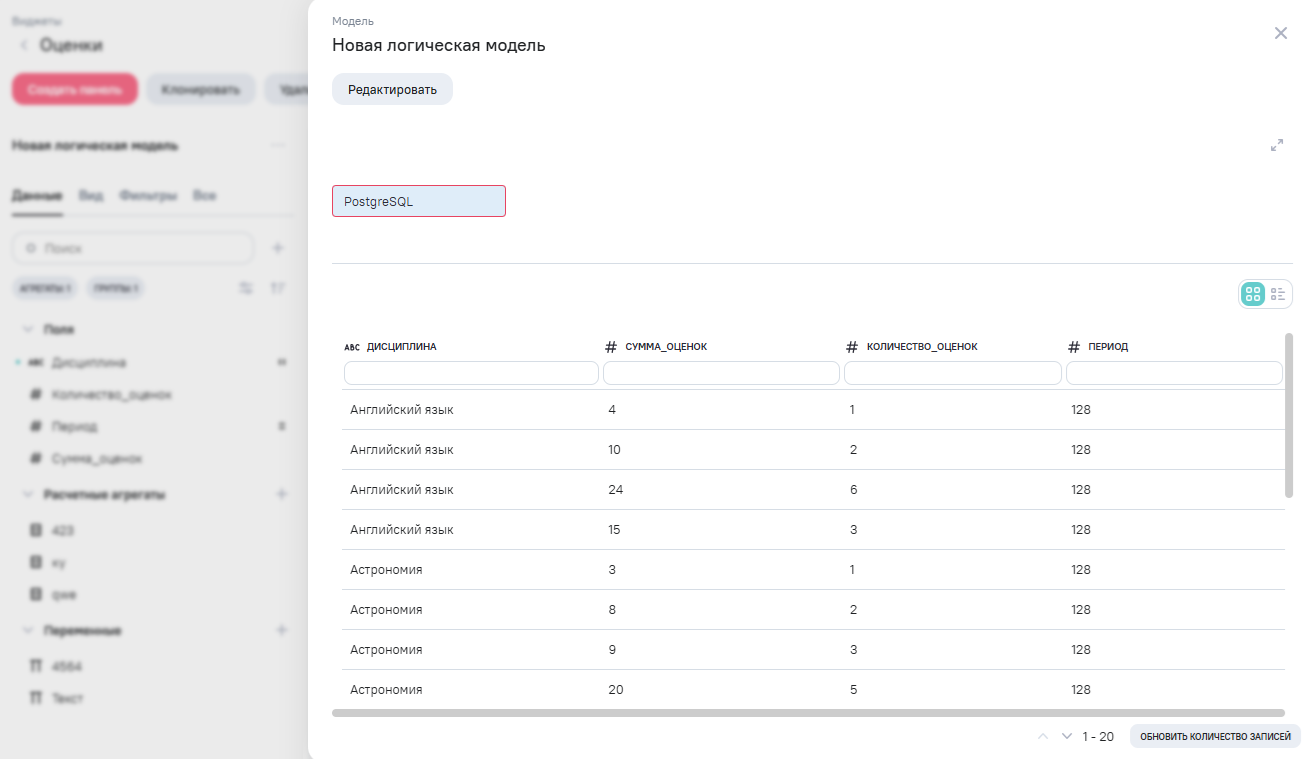
Task: Click ОБНОВИТЬ КОЛИЧЕСТВО ЗАПИСЕЙ button
Action: pyautogui.click(x=1215, y=736)
